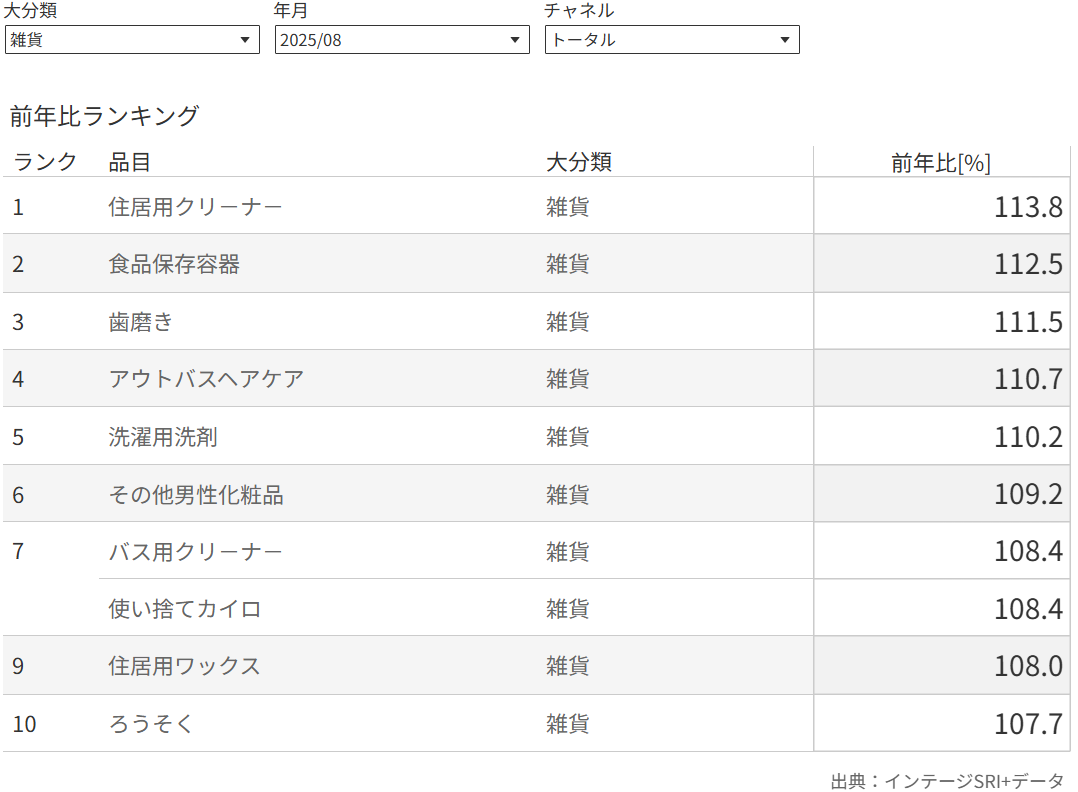The height and width of the screenshot is (792, 1078).
Task: Select the 食品保存容器 item
Action: click(174, 264)
